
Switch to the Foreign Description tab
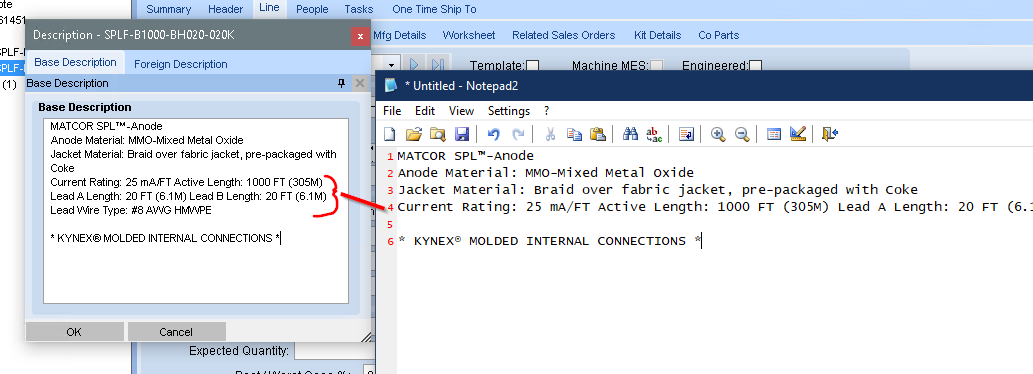pos(181,64)
